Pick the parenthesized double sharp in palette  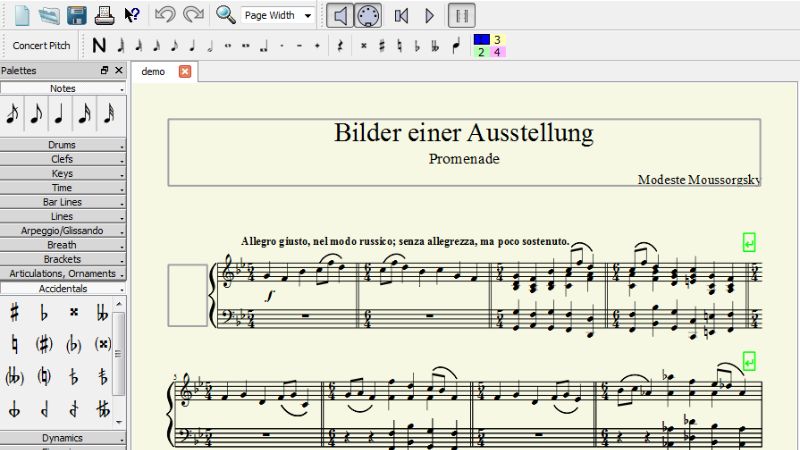(x=103, y=345)
